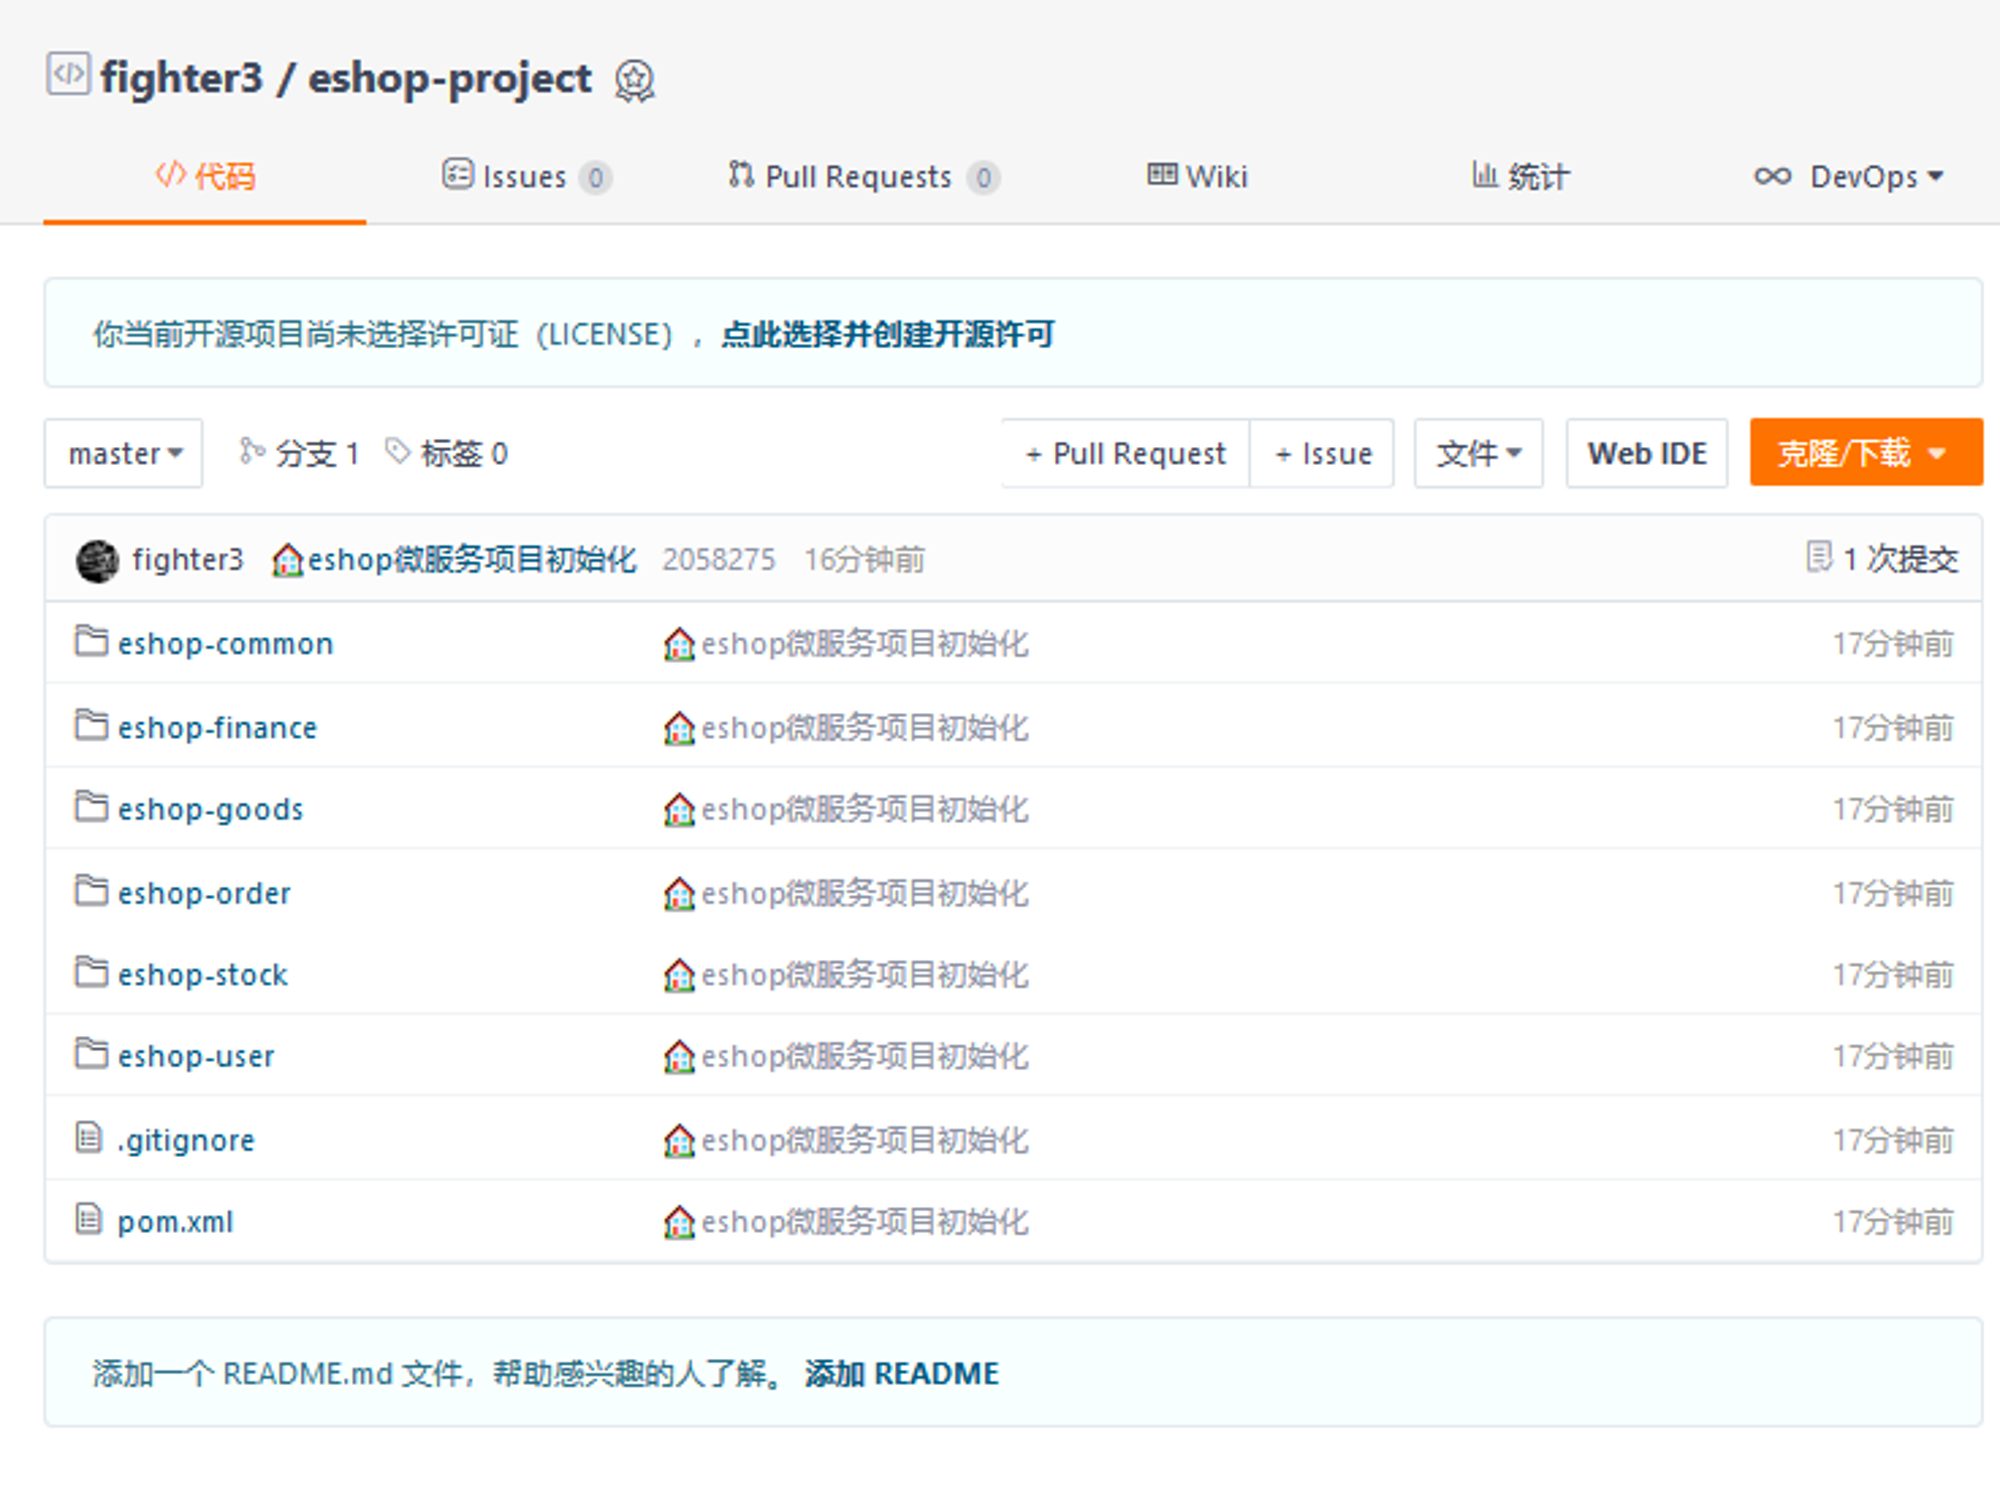Click the 添加 README link
Viewport: 2000px width, 1490px height.
[x=902, y=1373]
